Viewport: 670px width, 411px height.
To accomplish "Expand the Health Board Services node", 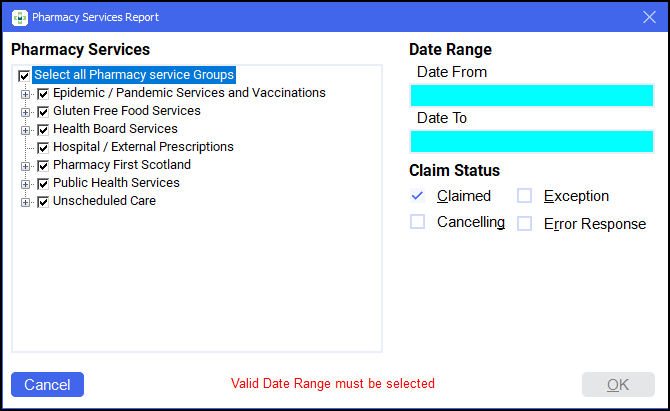I will [x=26, y=129].
